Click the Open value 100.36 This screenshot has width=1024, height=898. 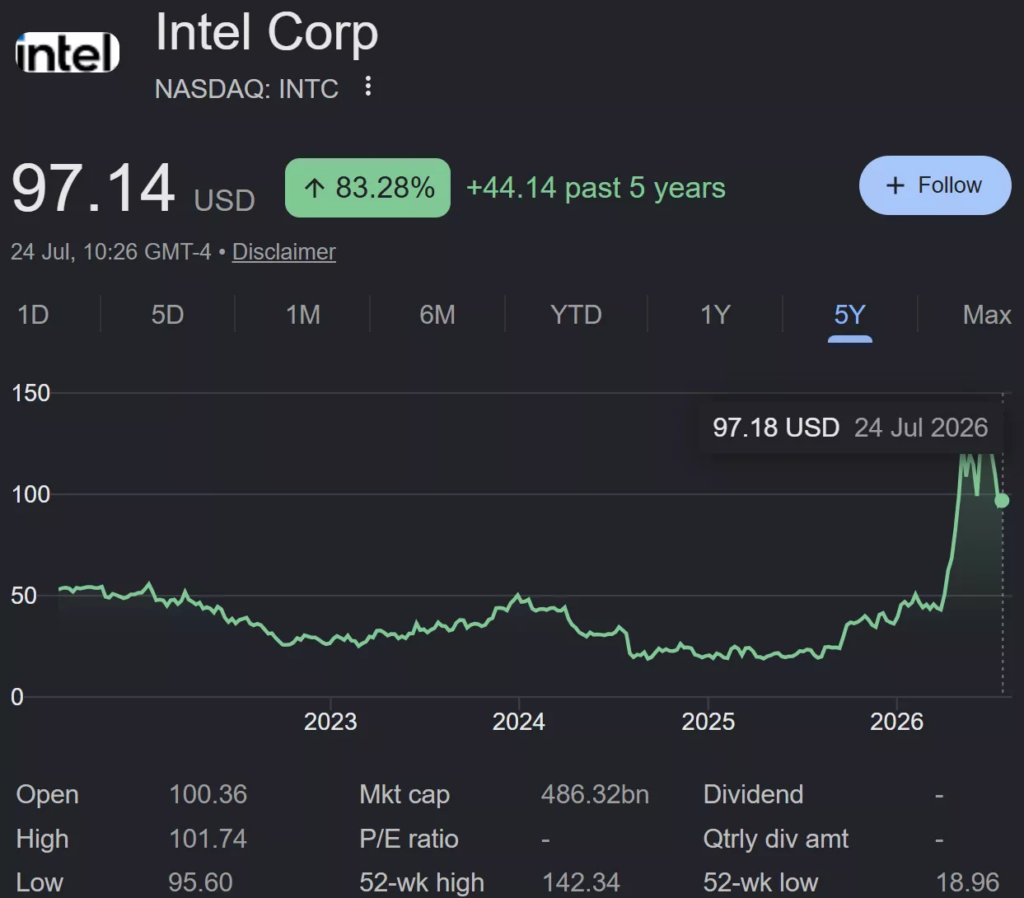208,795
